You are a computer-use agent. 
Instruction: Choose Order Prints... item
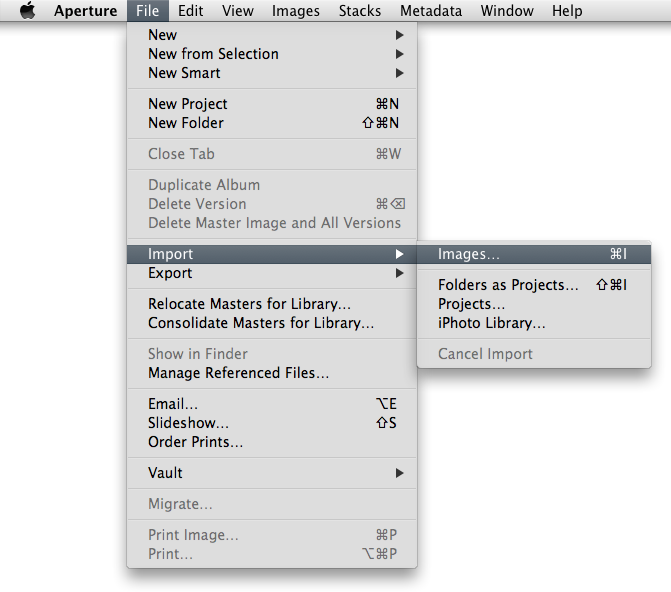coord(195,442)
